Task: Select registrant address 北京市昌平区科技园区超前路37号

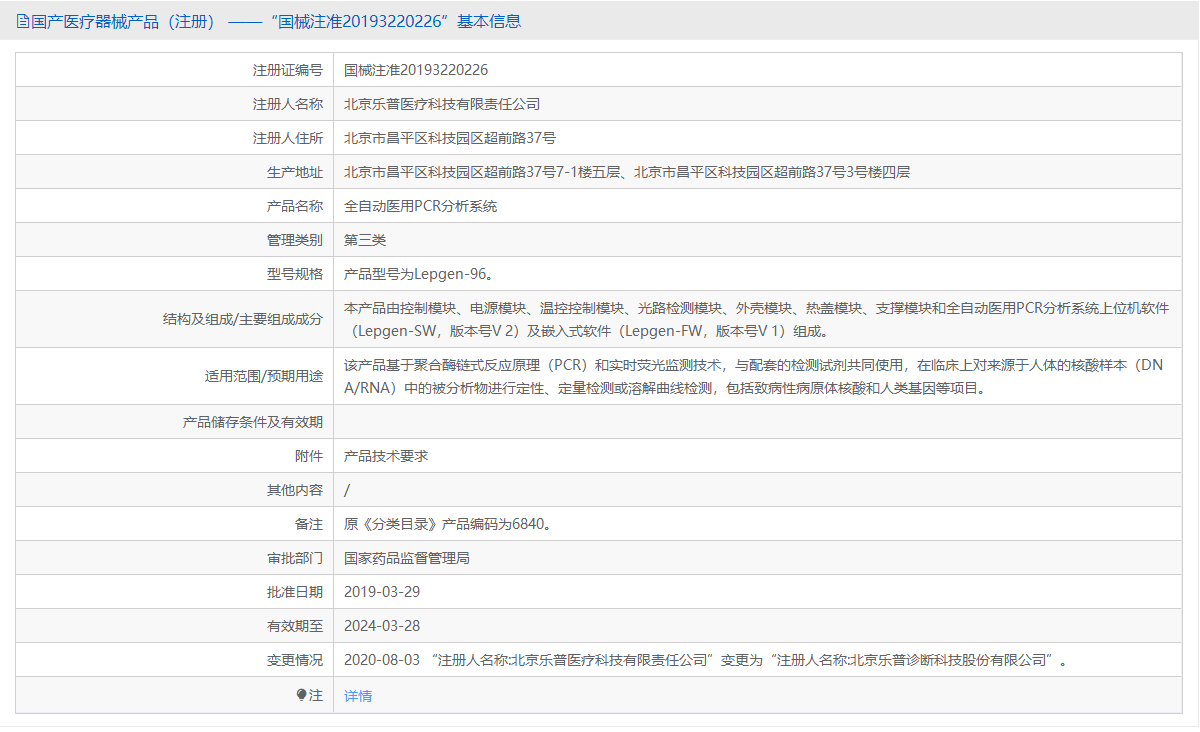Action: [450, 138]
